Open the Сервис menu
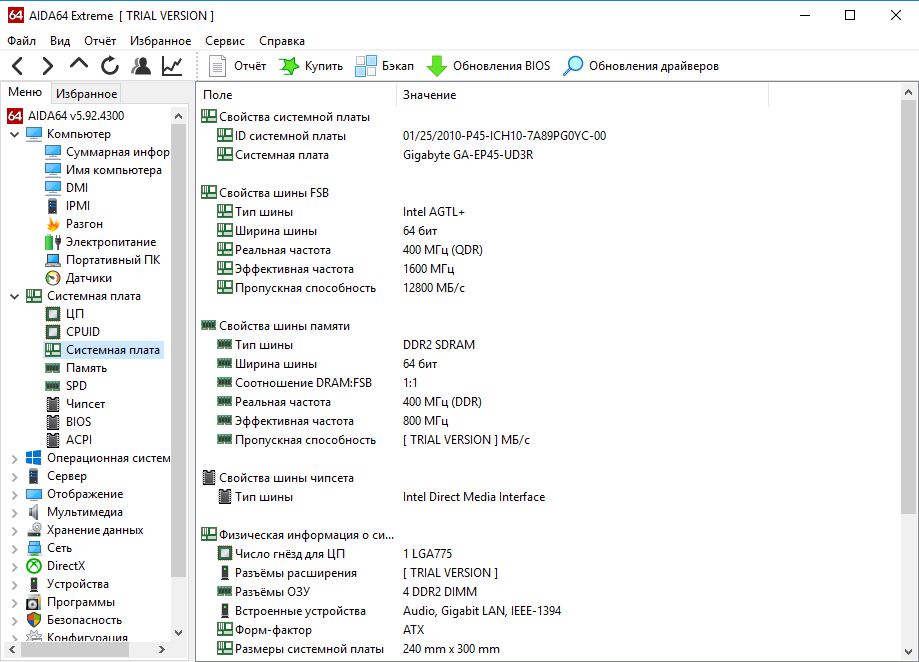Image resolution: width=919 pixels, height=662 pixels. (x=225, y=40)
